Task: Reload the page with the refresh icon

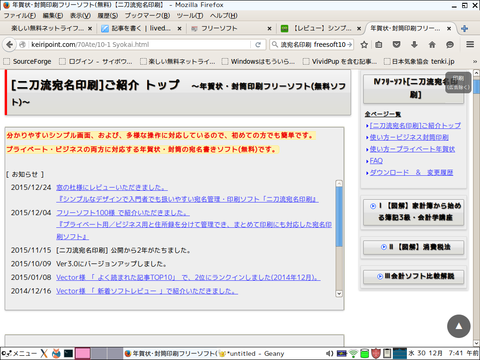Action: point(258,45)
